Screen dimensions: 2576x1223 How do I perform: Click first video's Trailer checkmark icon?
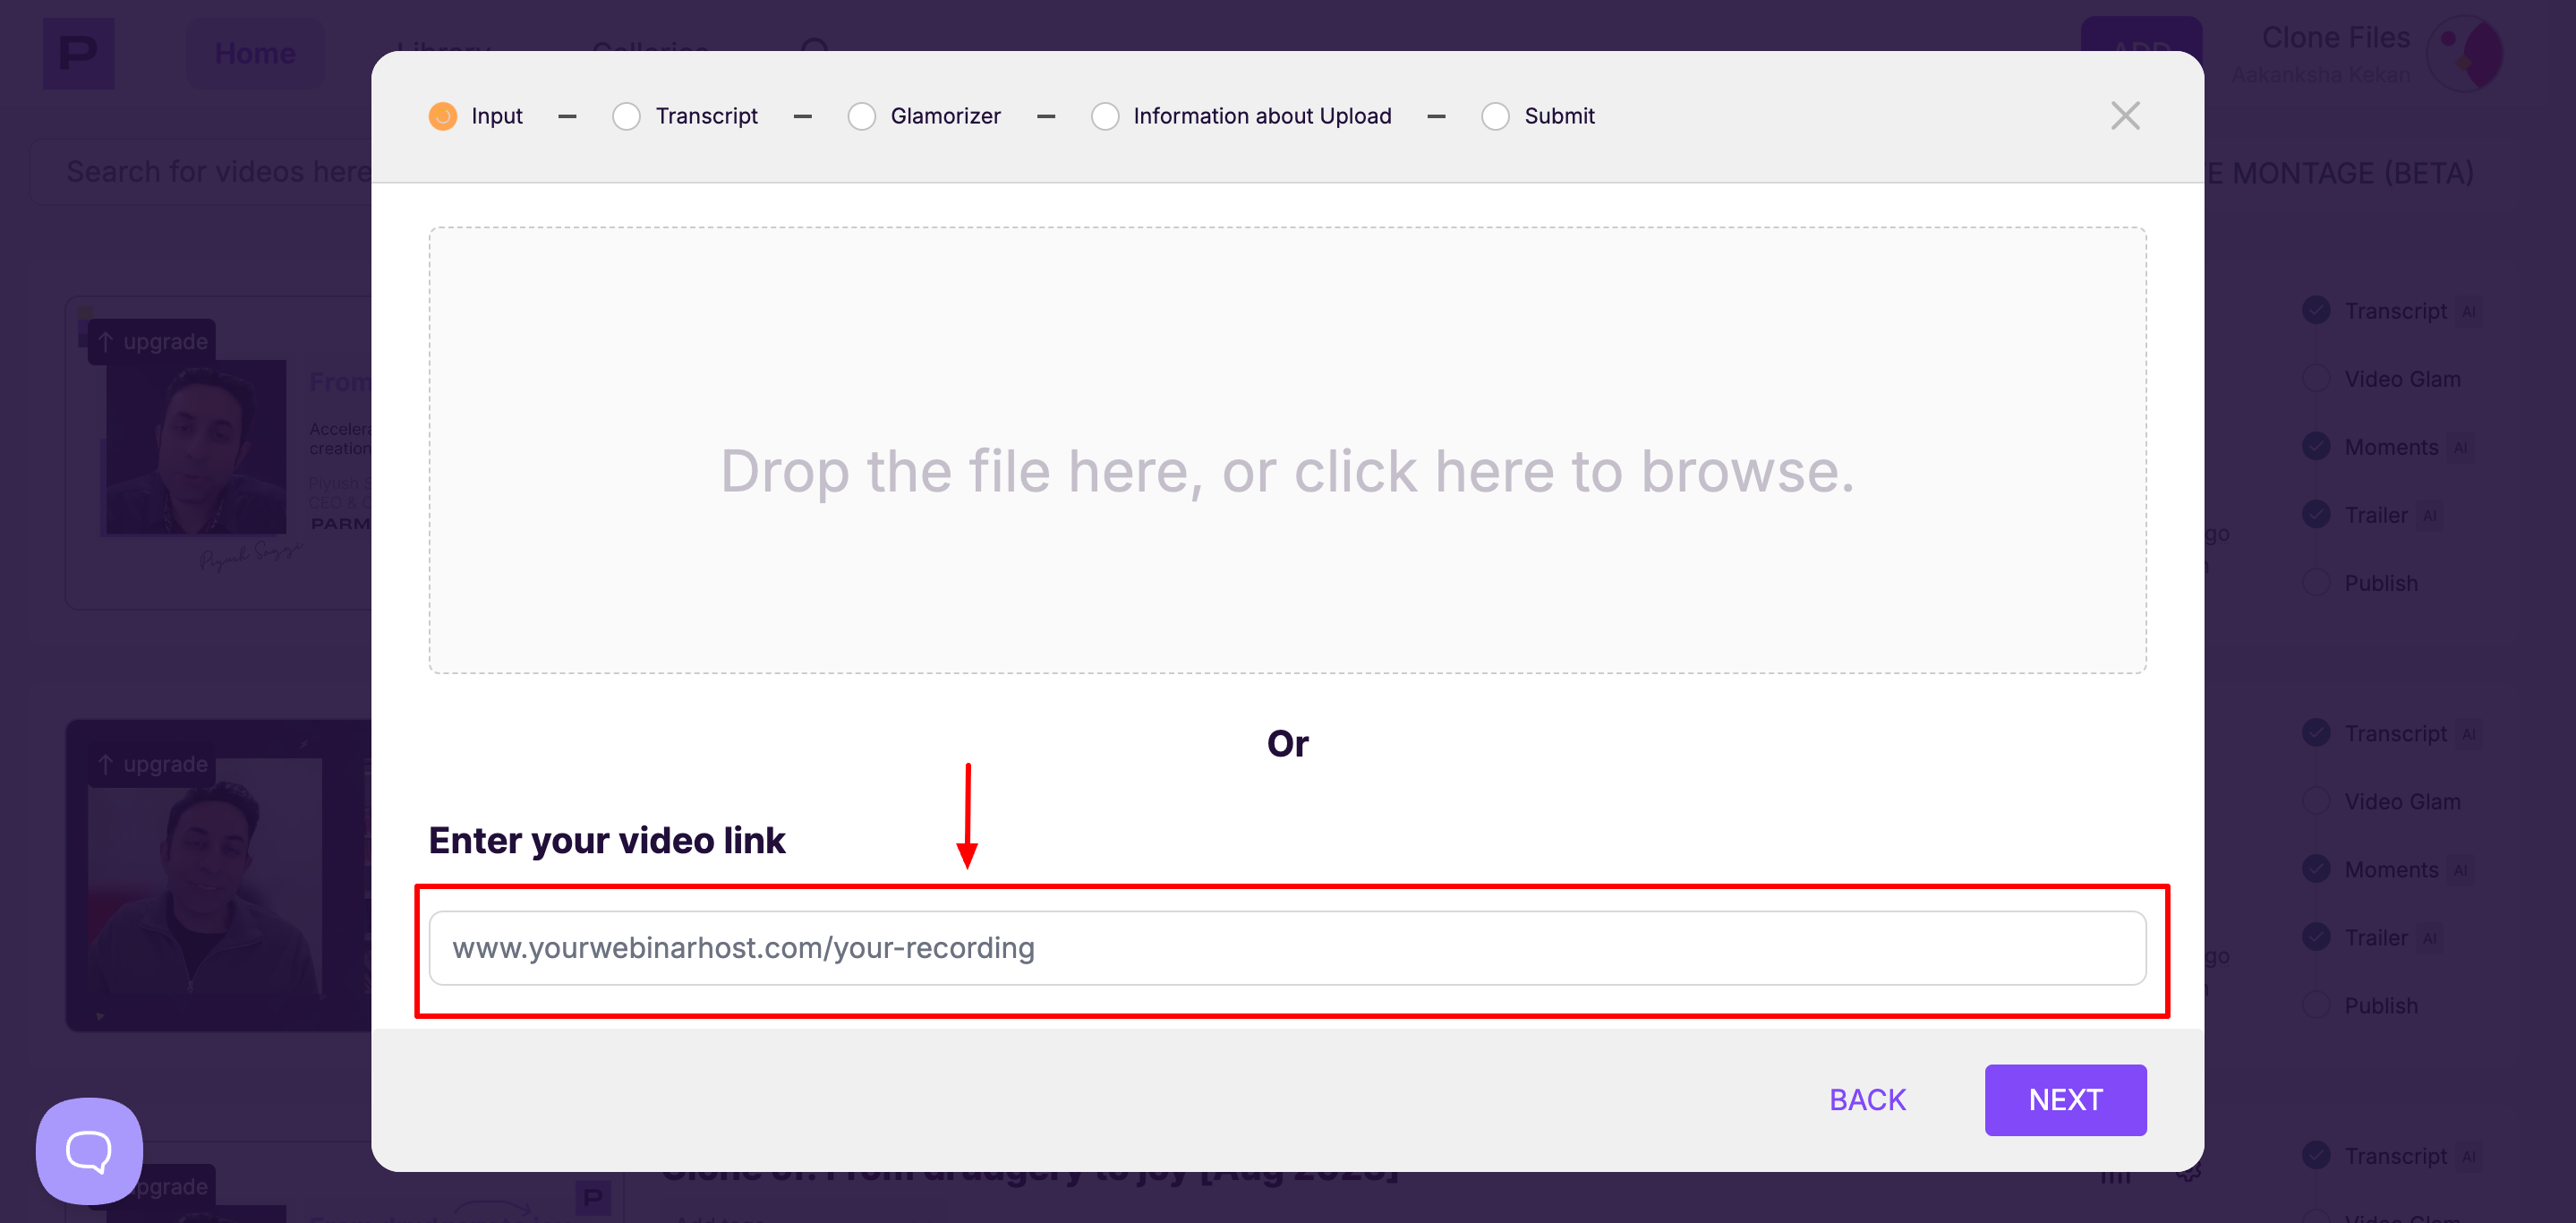[2316, 515]
